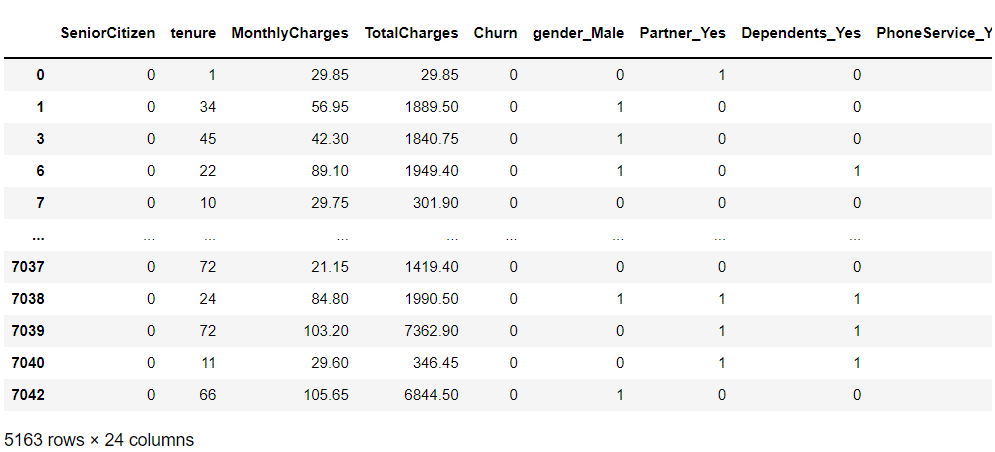Click the truncated PhoneService column header
Image resolution: width=995 pixels, height=452 pixels.
click(x=934, y=33)
